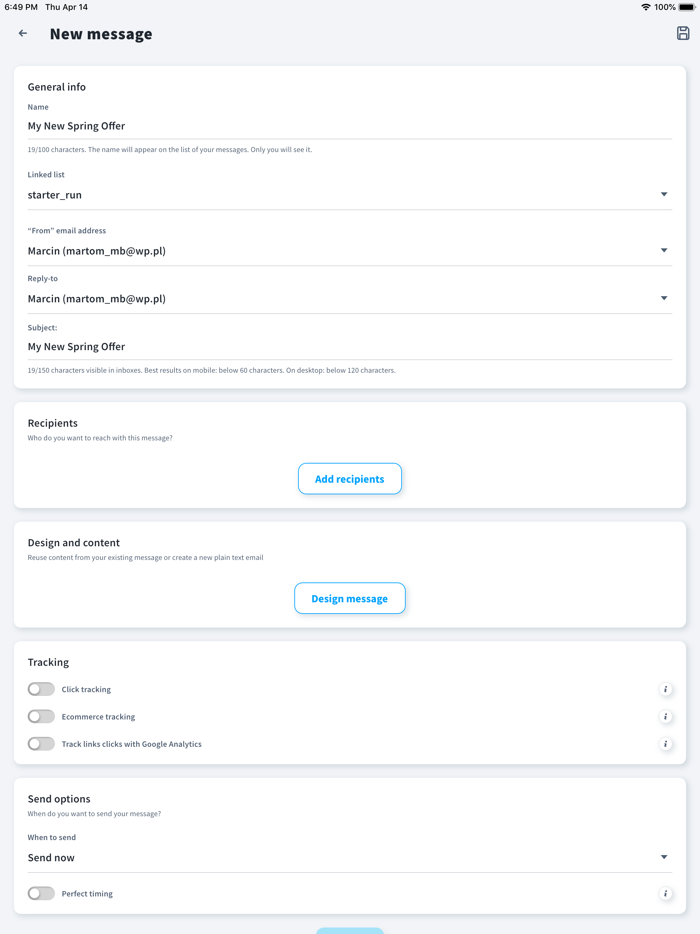The width and height of the screenshot is (700, 934).
Task: Enable the Click tracking toggle
Action: (x=41, y=689)
